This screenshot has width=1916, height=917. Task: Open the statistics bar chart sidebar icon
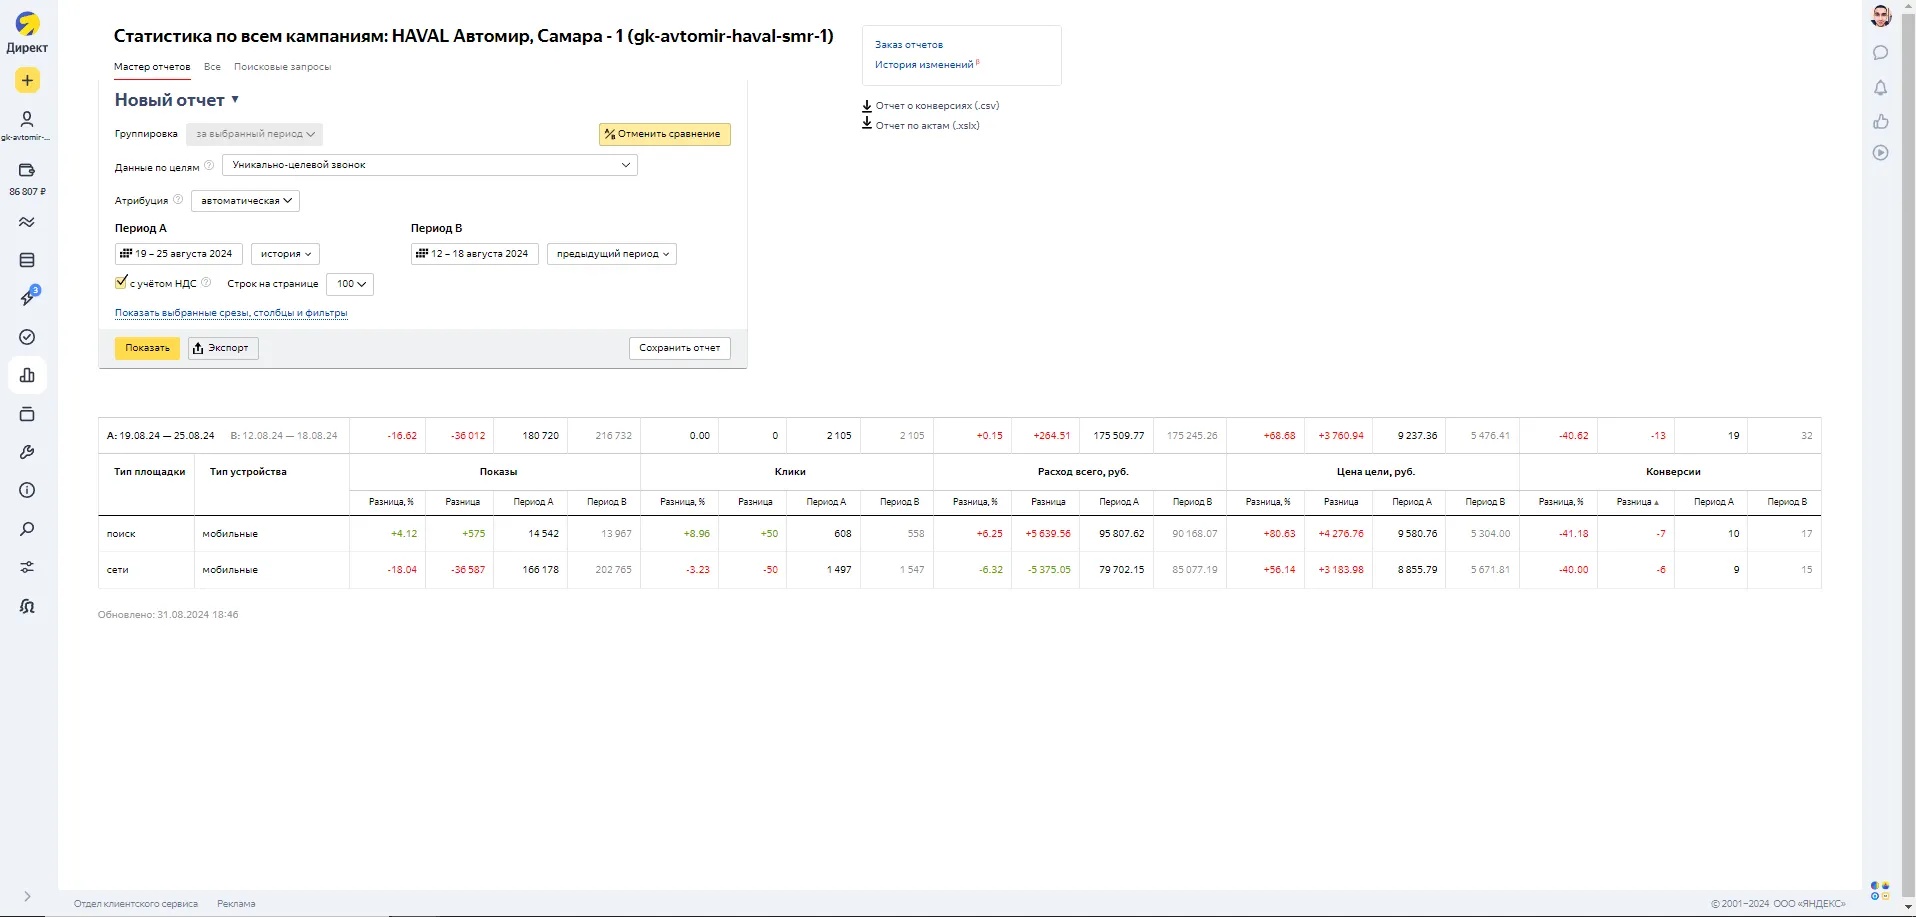27,375
